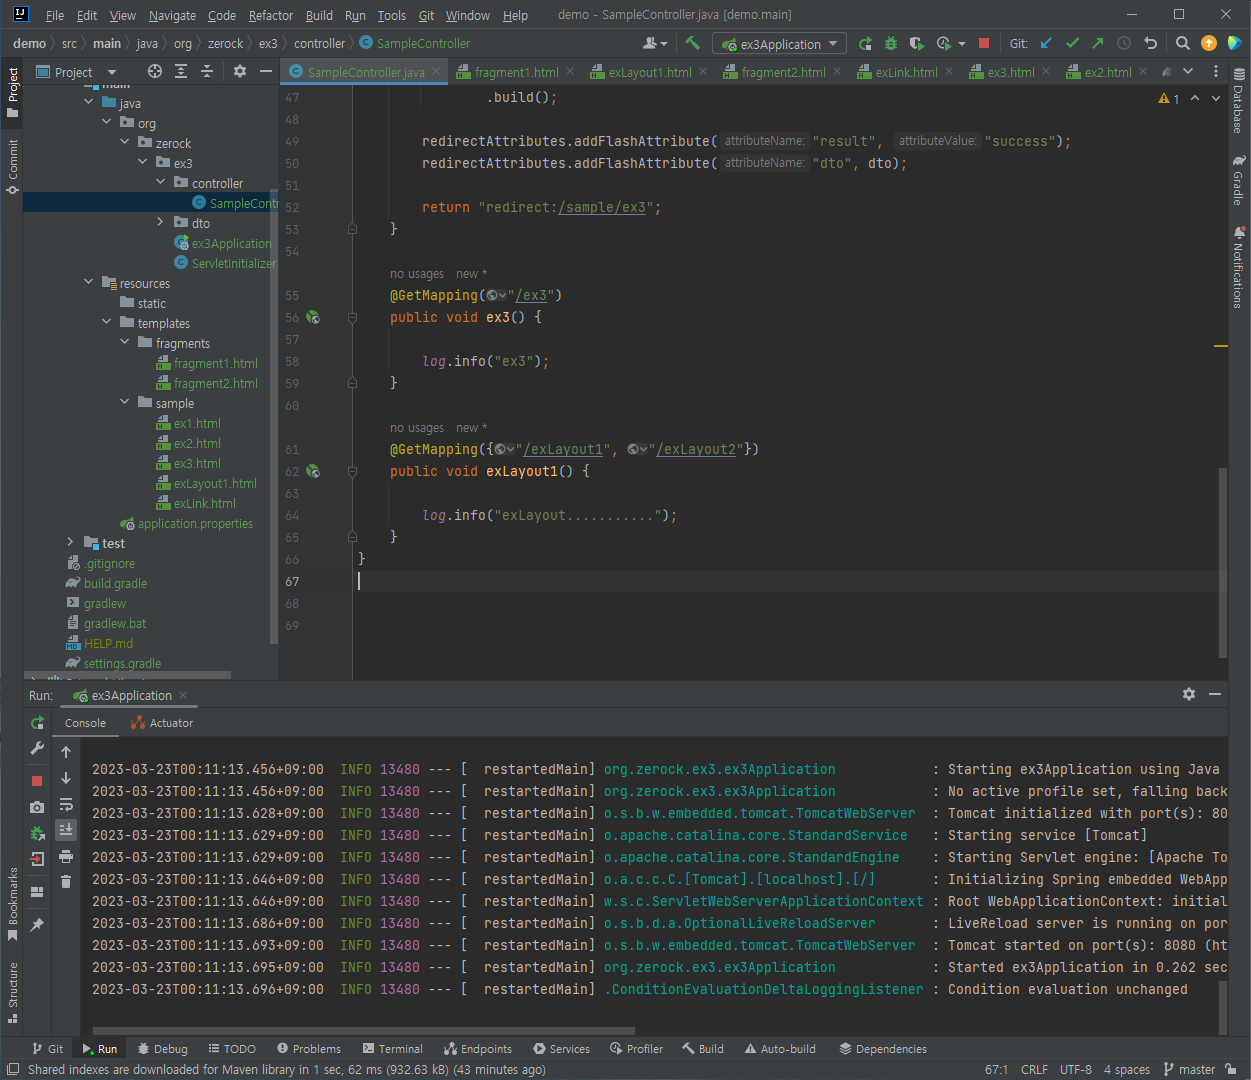This screenshot has height=1080, width=1251.
Task: Open Search Everywhere magnifier
Action: [x=1183, y=43]
